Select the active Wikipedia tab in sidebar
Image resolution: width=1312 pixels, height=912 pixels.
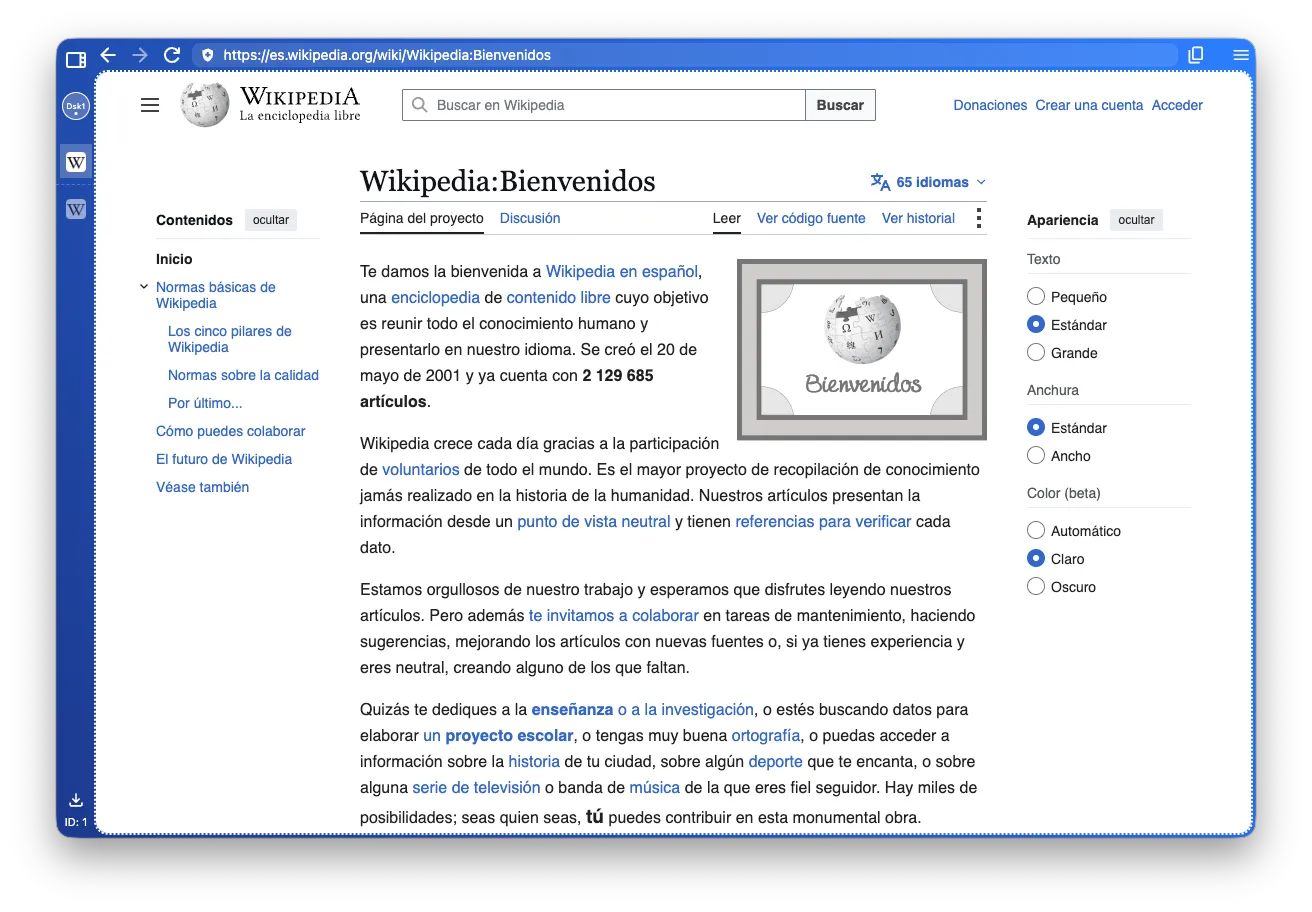pos(76,162)
